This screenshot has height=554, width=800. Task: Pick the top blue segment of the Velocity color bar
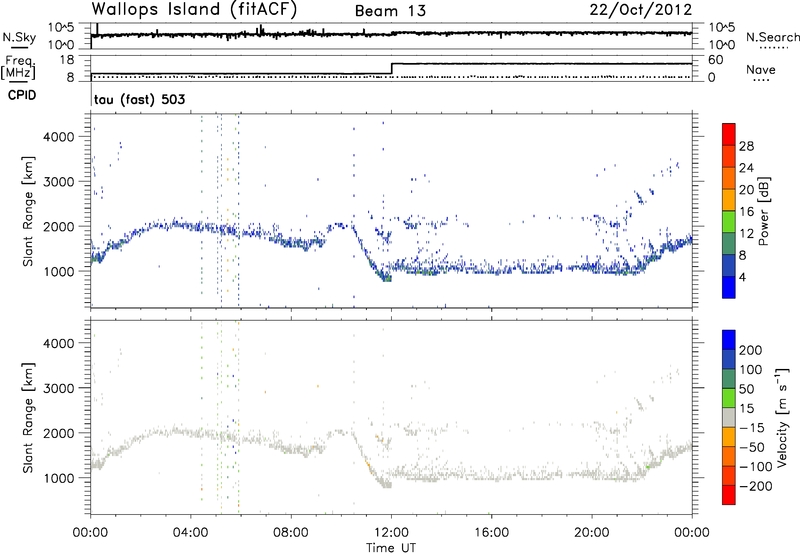729,340
